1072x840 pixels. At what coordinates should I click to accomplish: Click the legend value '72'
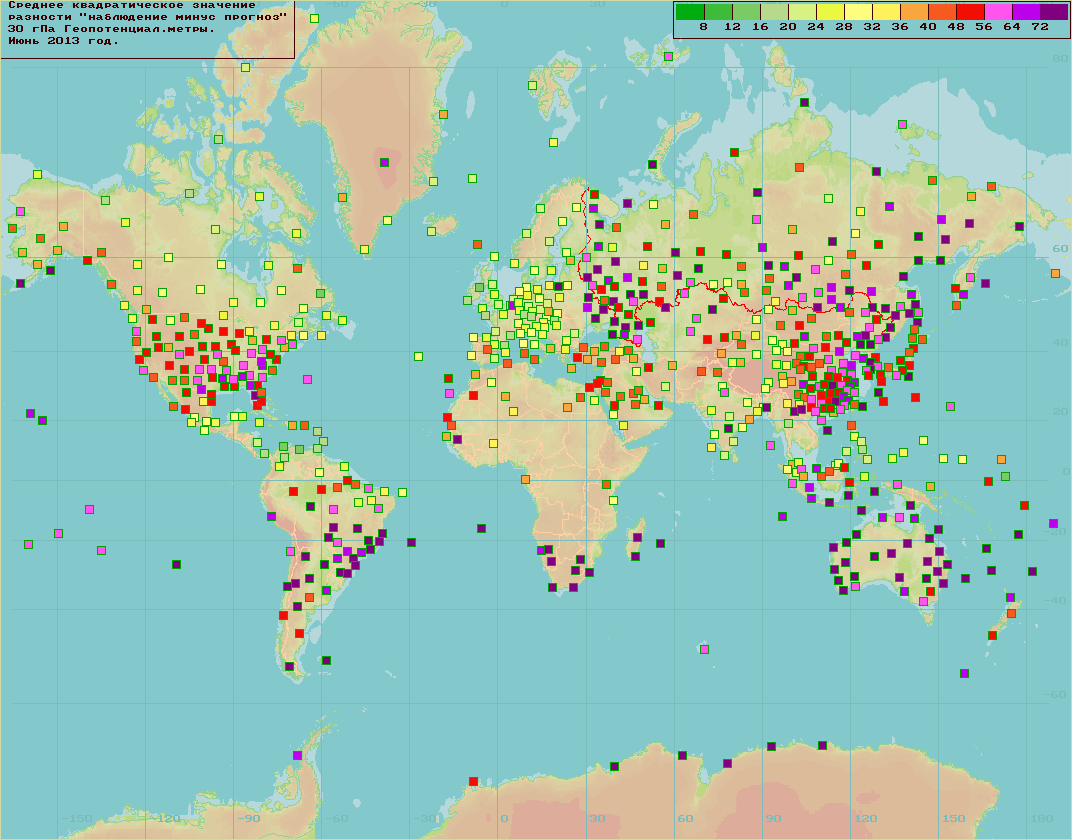pos(1040,27)
